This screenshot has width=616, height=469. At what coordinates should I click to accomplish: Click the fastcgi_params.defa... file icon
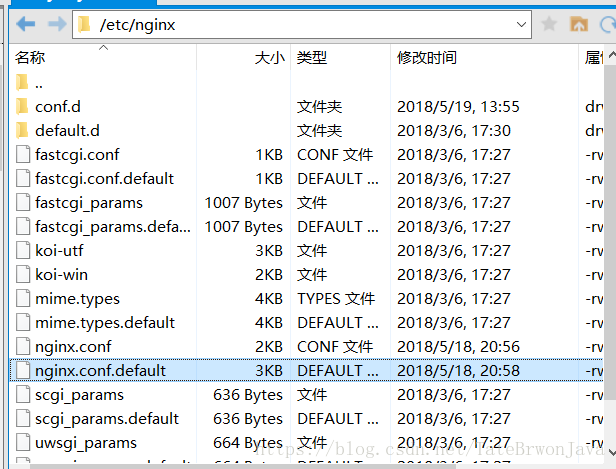point(23,226)
